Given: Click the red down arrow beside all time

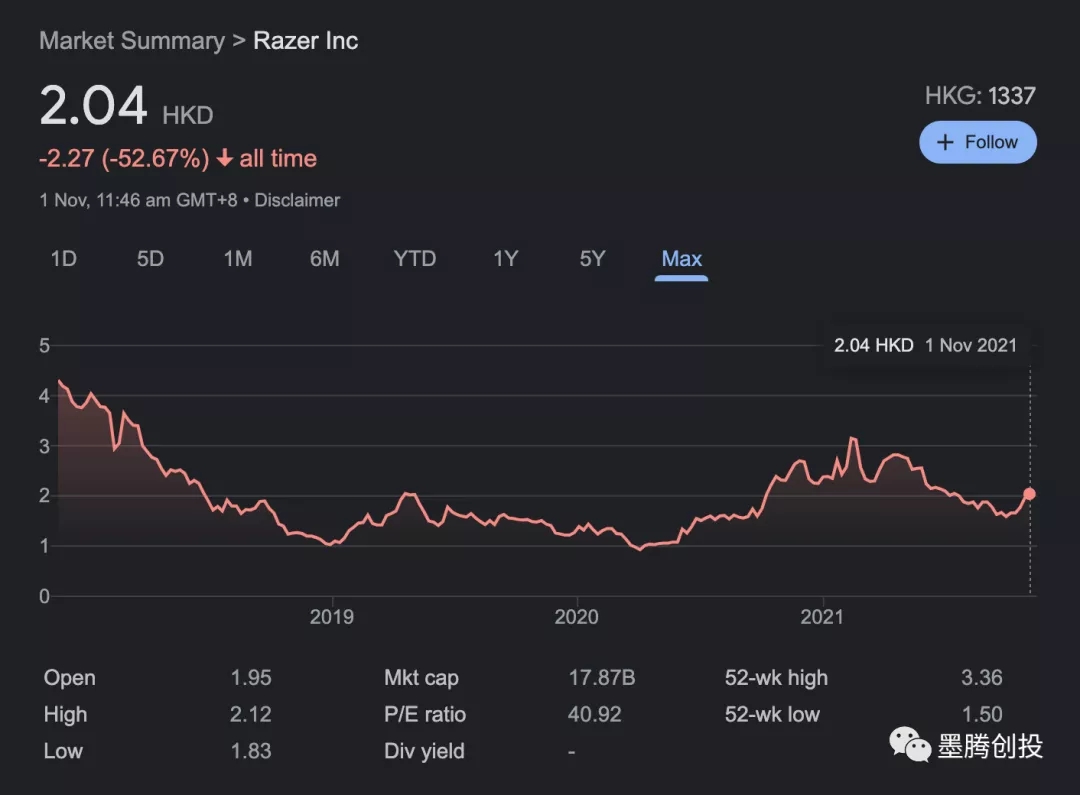Looking at the screenshot, I should tap(225, 159).
